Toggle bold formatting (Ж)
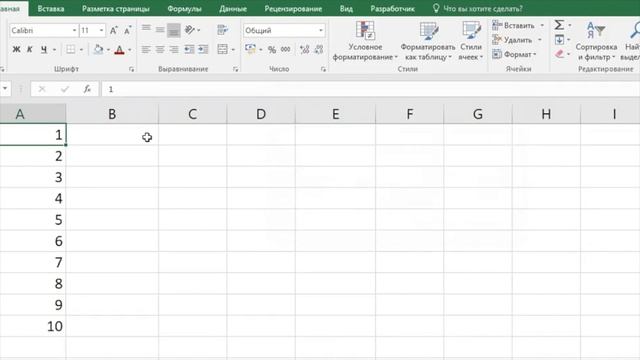This screenshot has width=640, height=360. coord(16,50)
